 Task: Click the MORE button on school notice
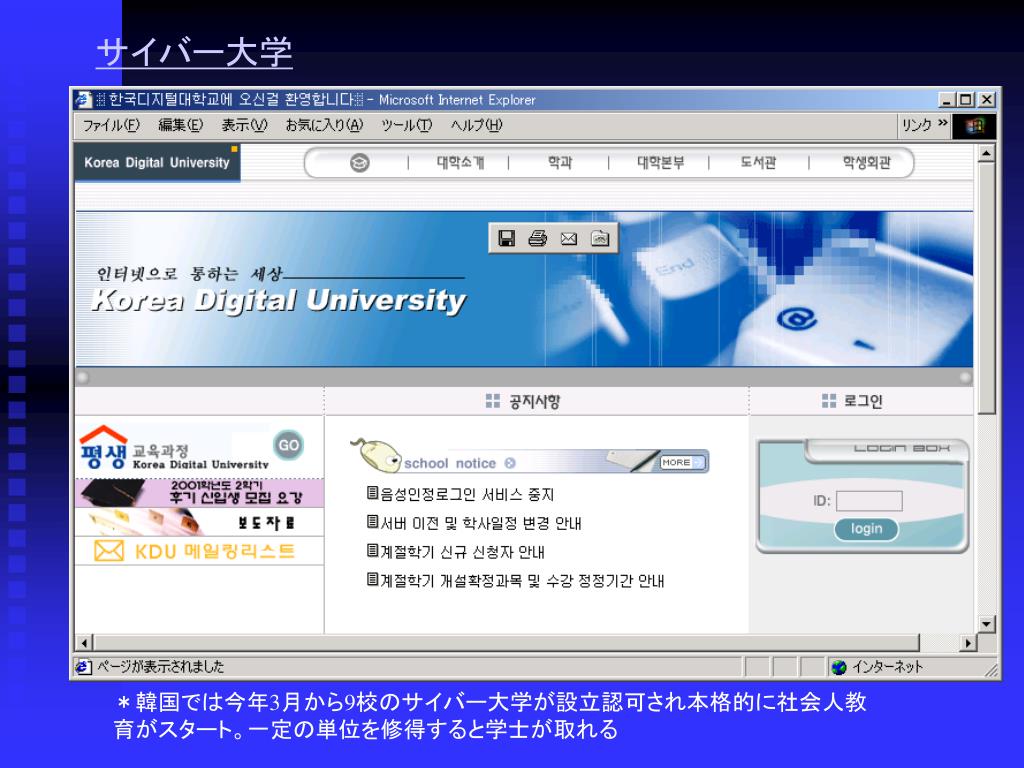[x=682, y=462]
